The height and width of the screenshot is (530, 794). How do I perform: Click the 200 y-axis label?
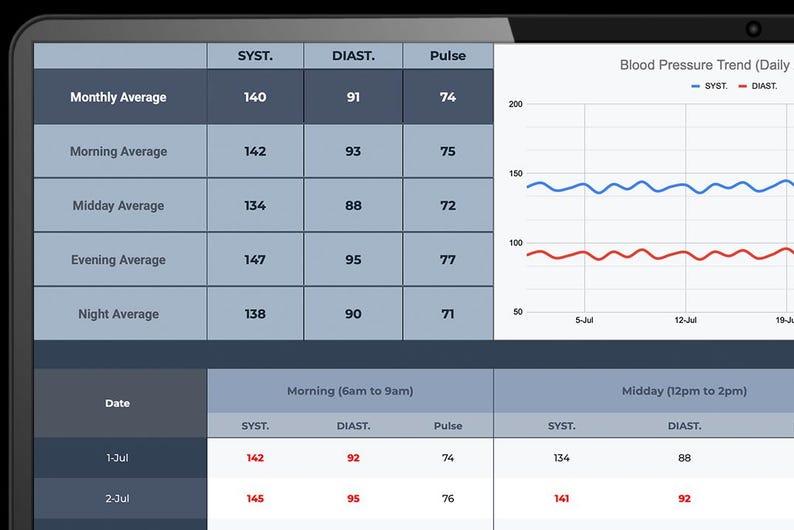(x=515, y=104)
